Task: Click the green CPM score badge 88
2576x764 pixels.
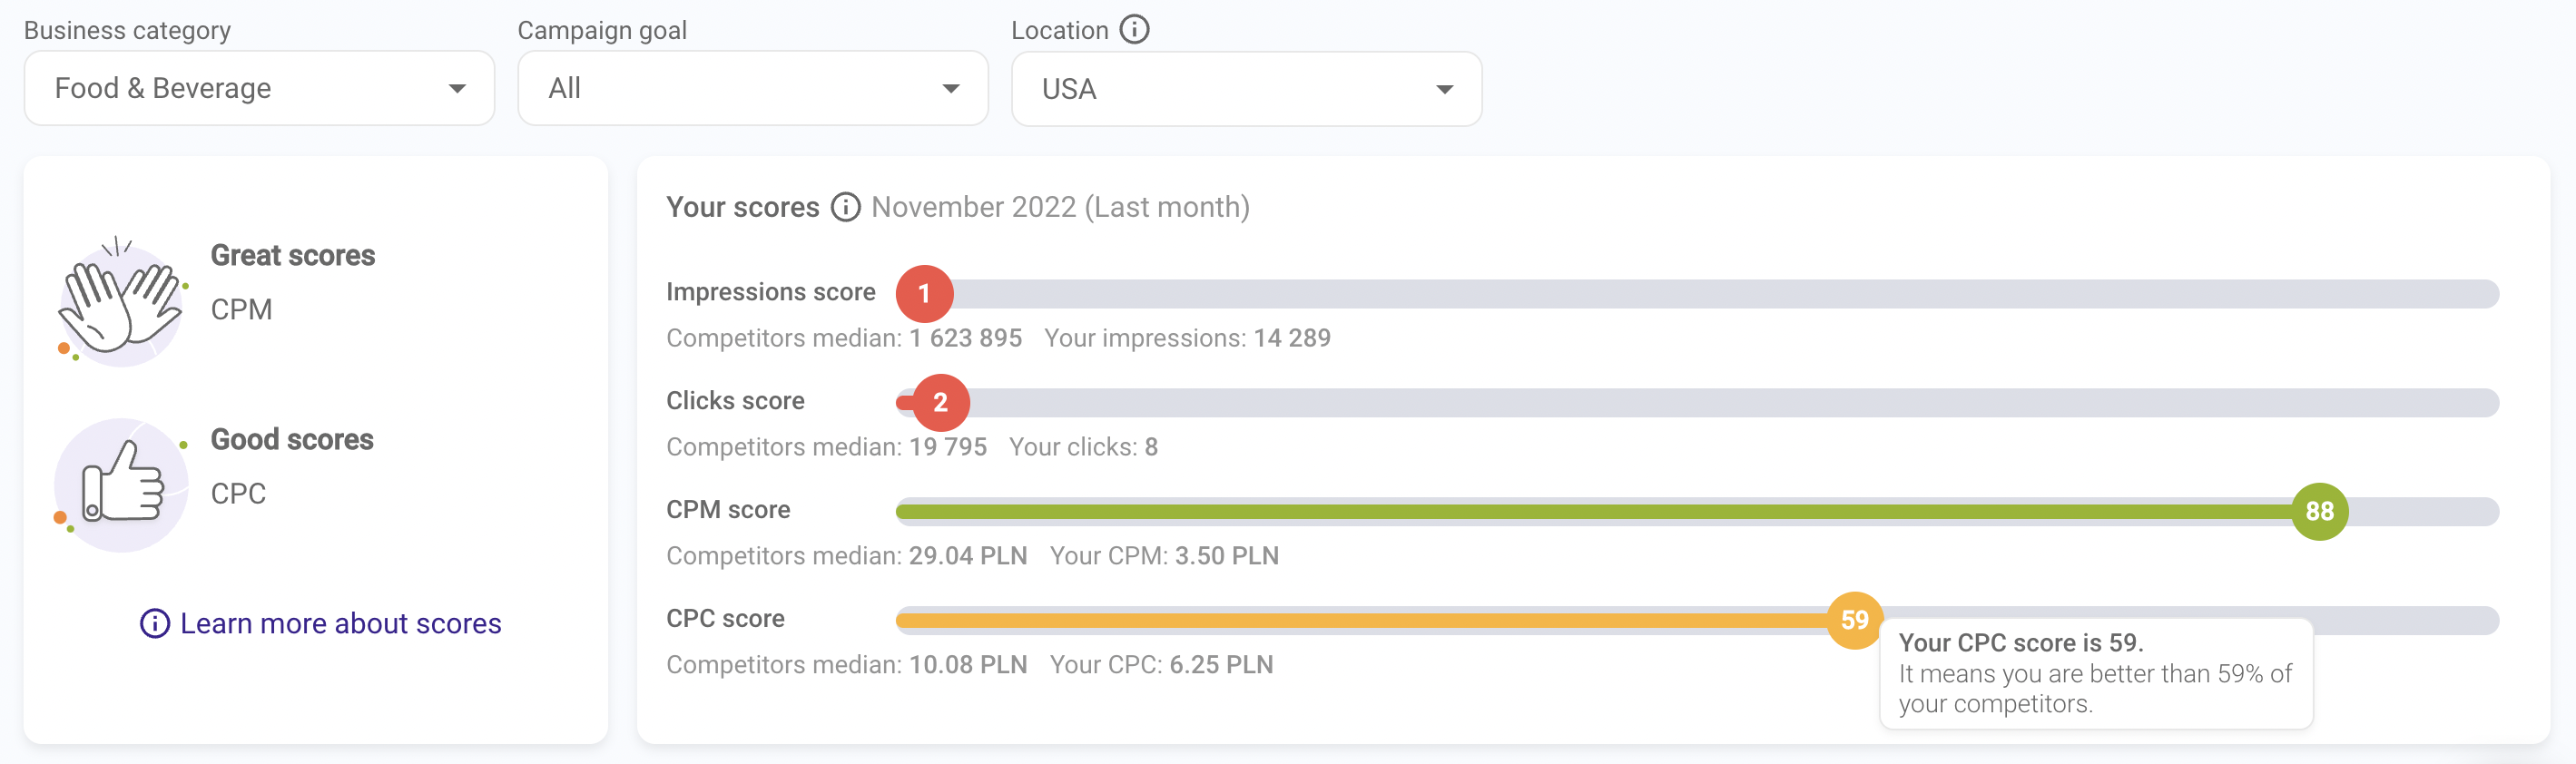Action: click(x=2318, y=512)
